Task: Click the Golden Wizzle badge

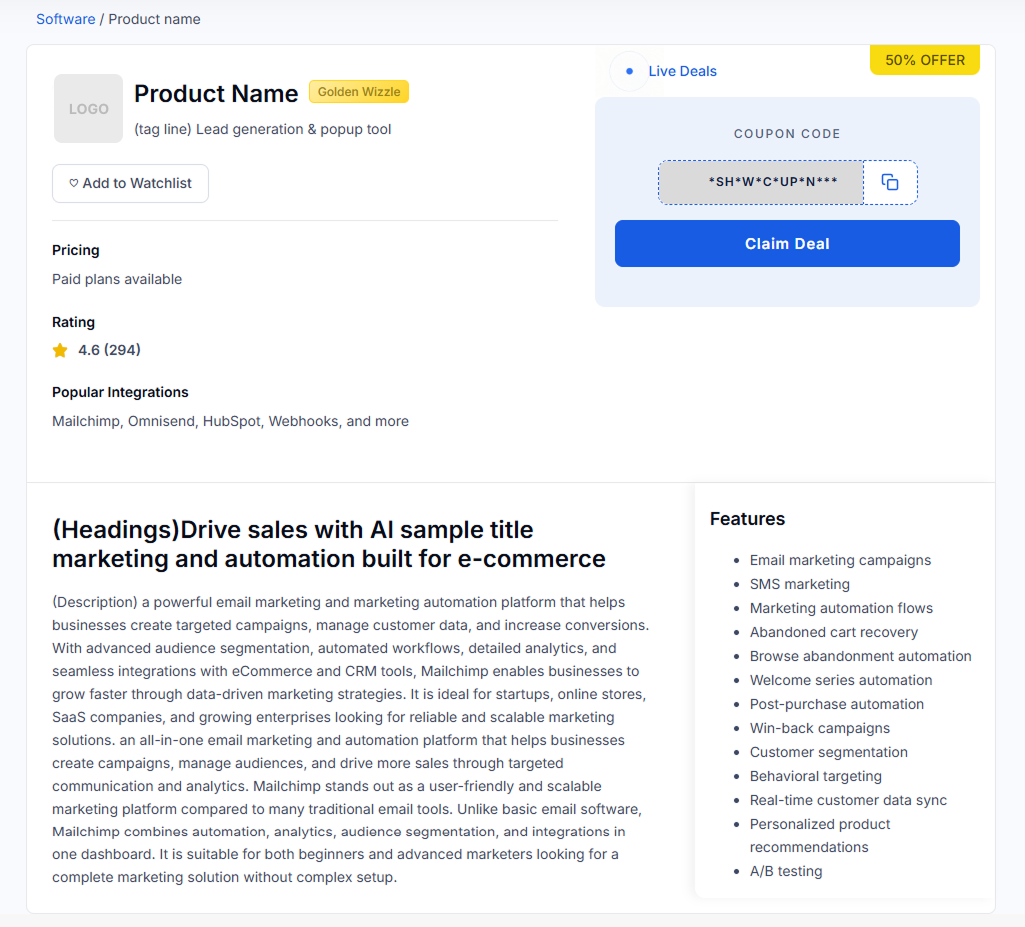Action: [x=359, y=92]
